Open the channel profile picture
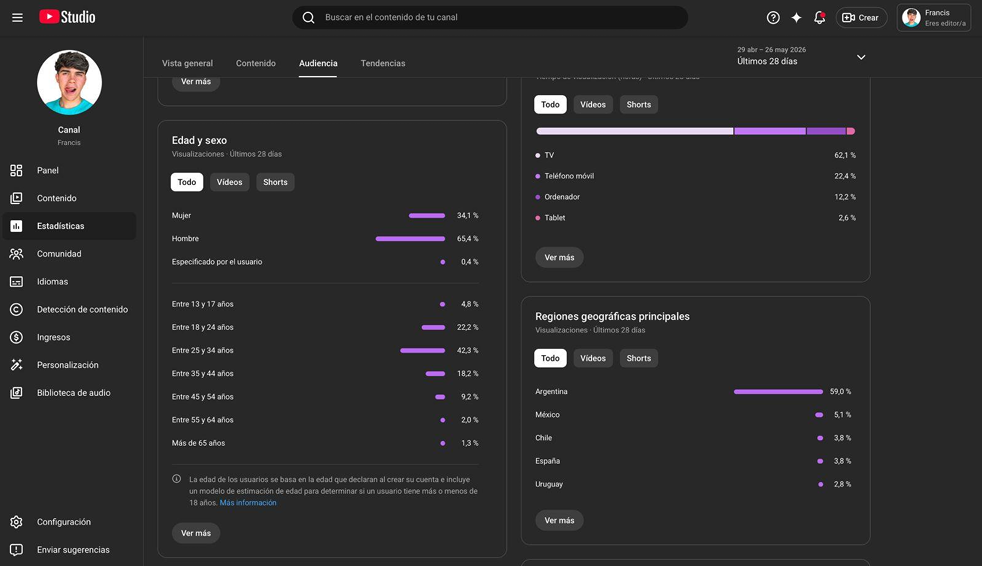 (x=69, y=83)
